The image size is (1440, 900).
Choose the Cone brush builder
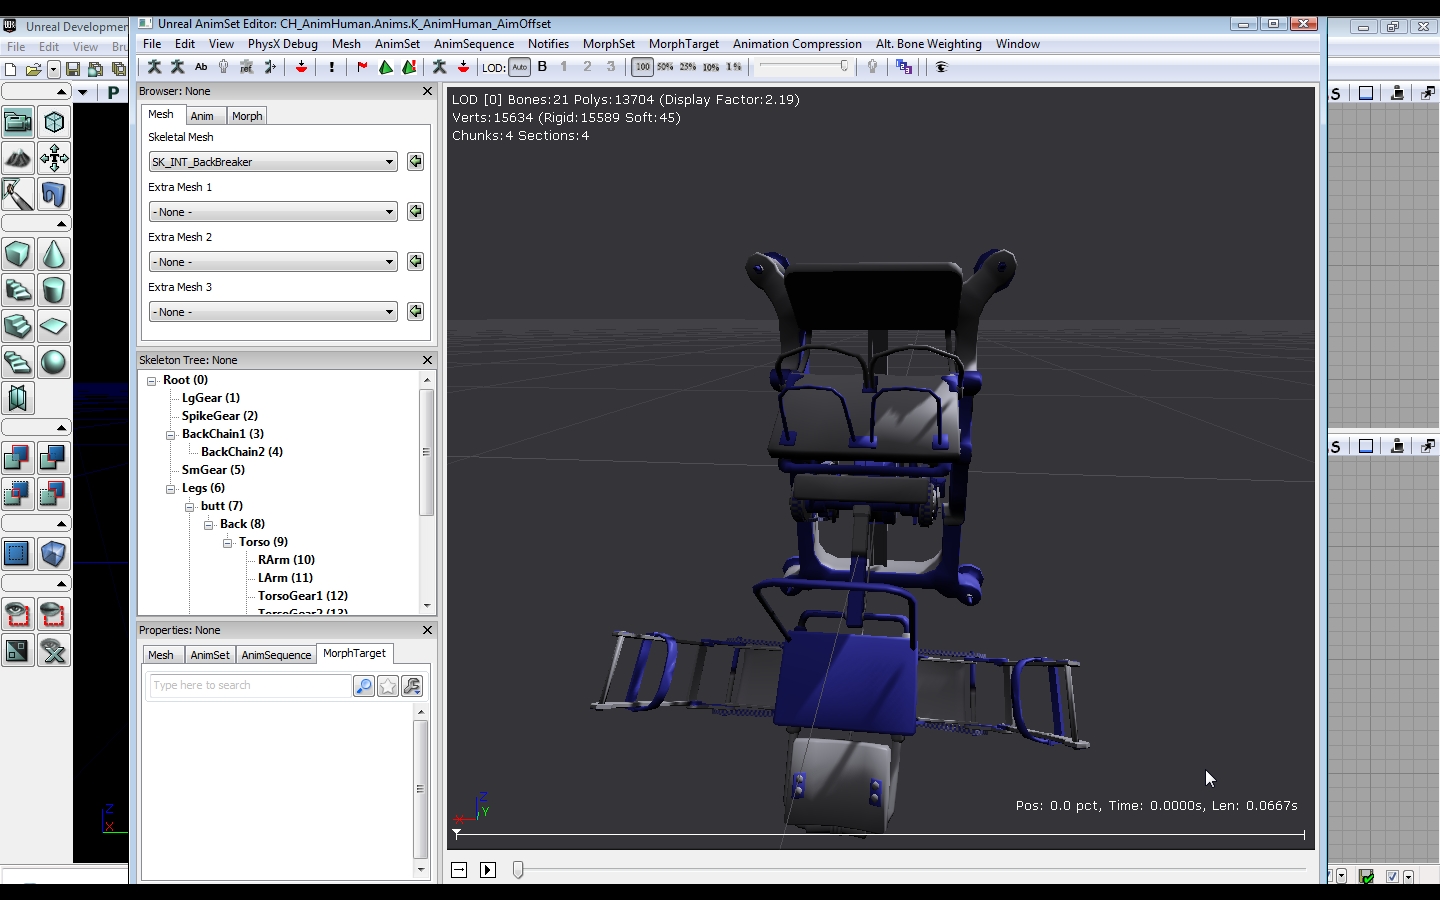(54, 254)
